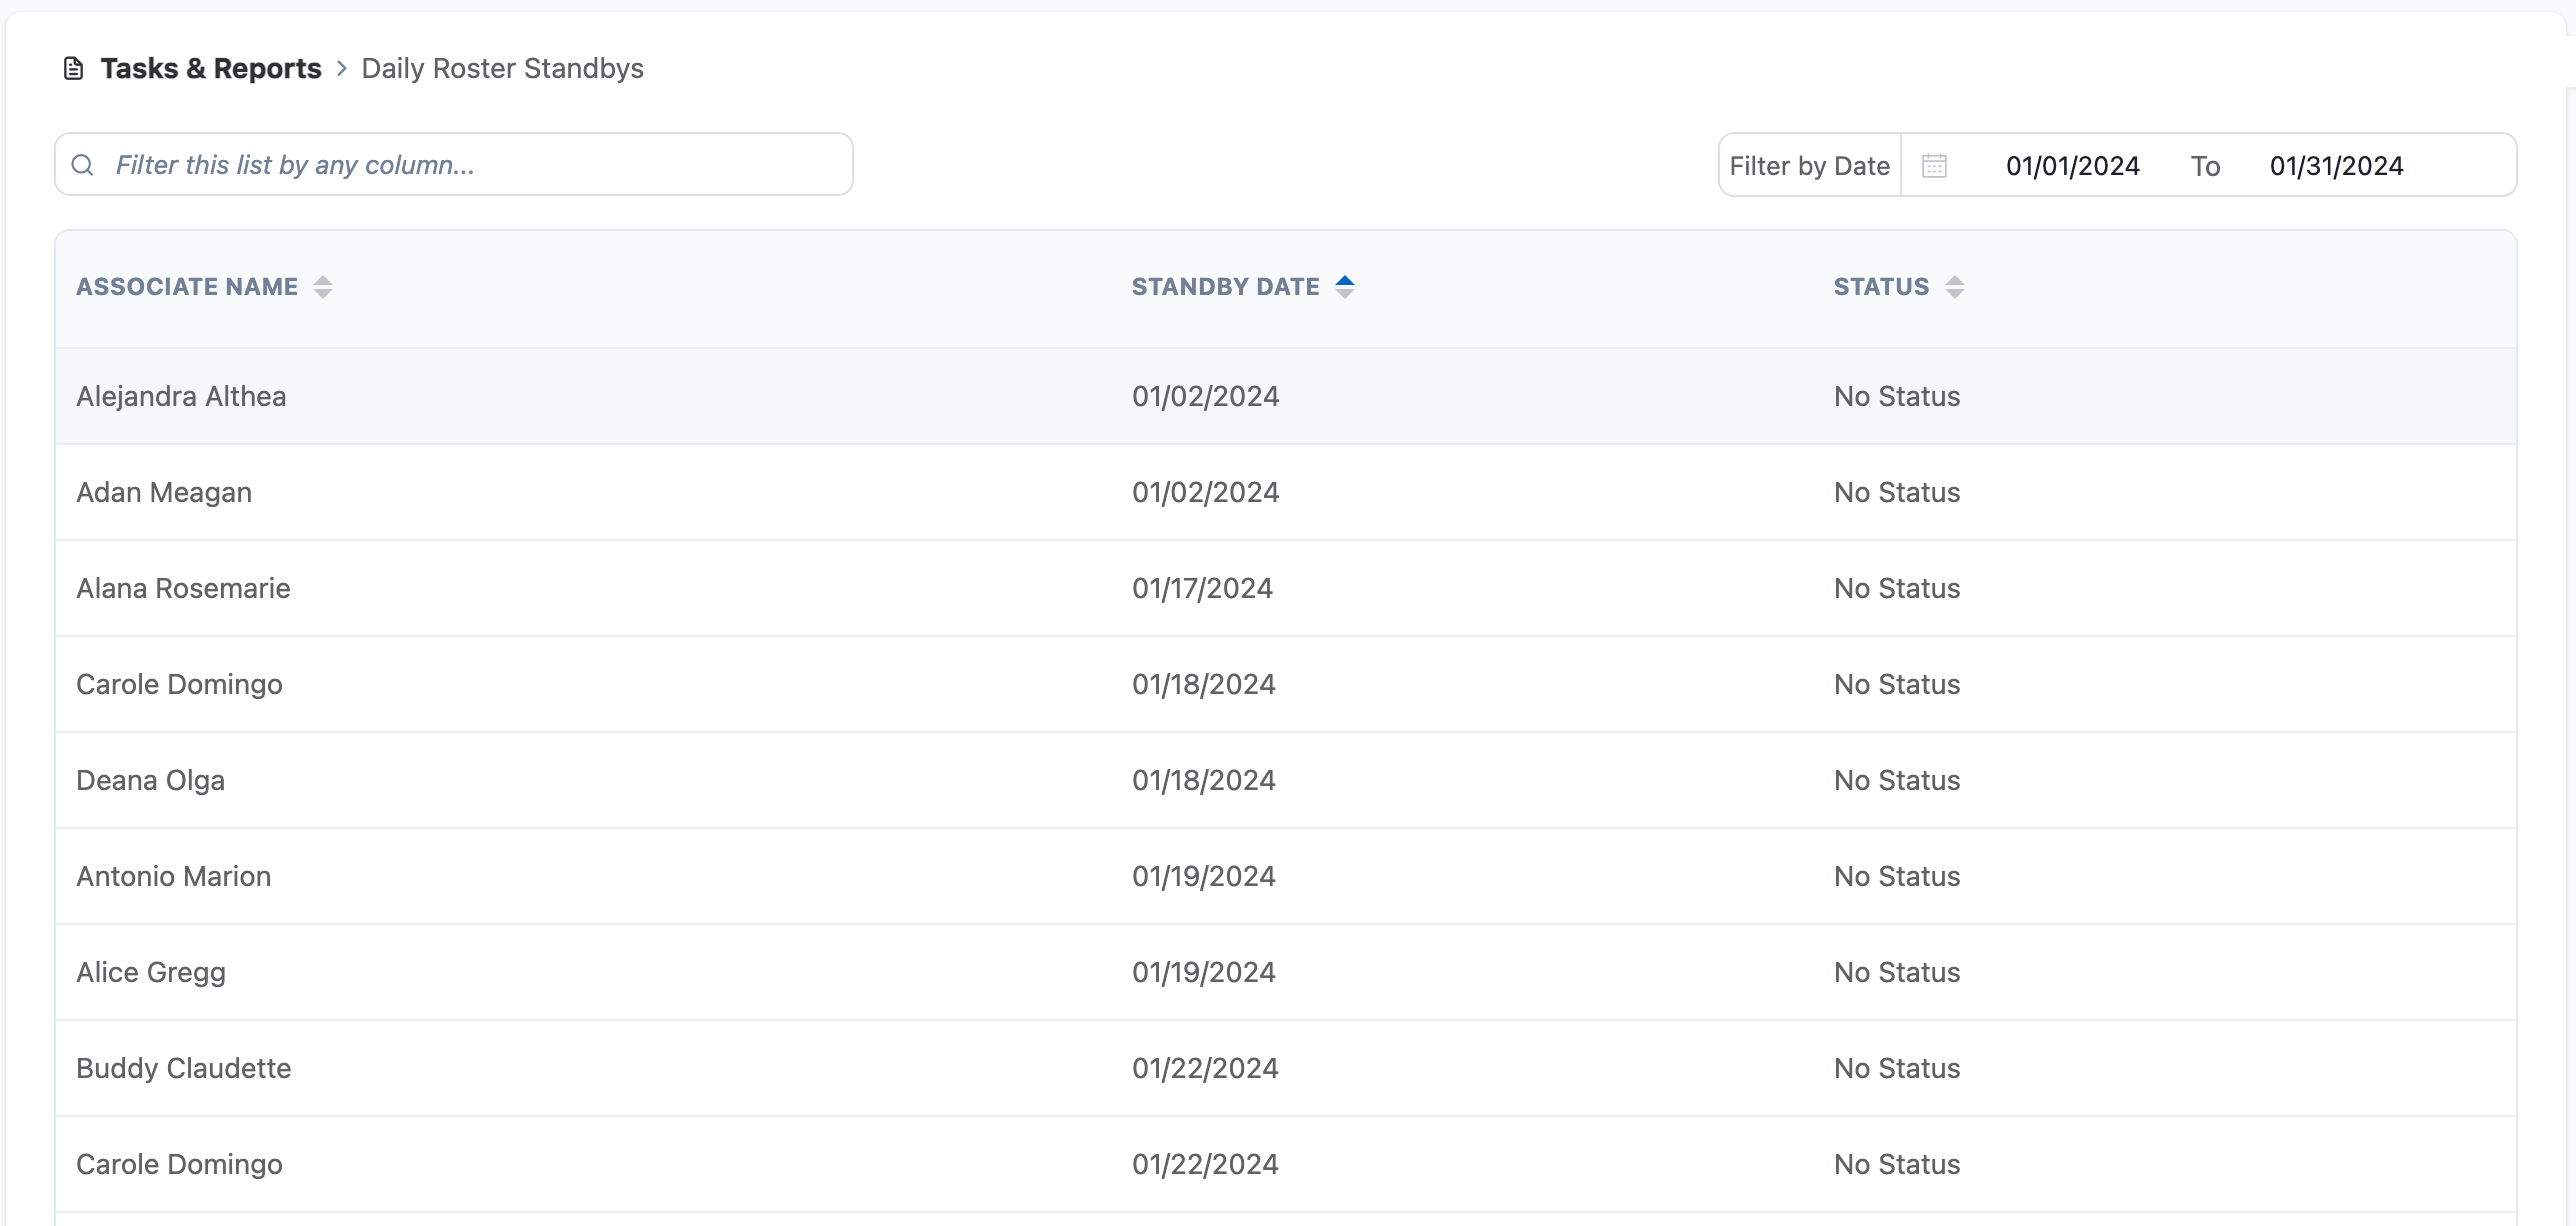The width and height of the screenshot is (2576, 1226).
Task: Click the Associate Name column header
Action: [x=187, y=287]
